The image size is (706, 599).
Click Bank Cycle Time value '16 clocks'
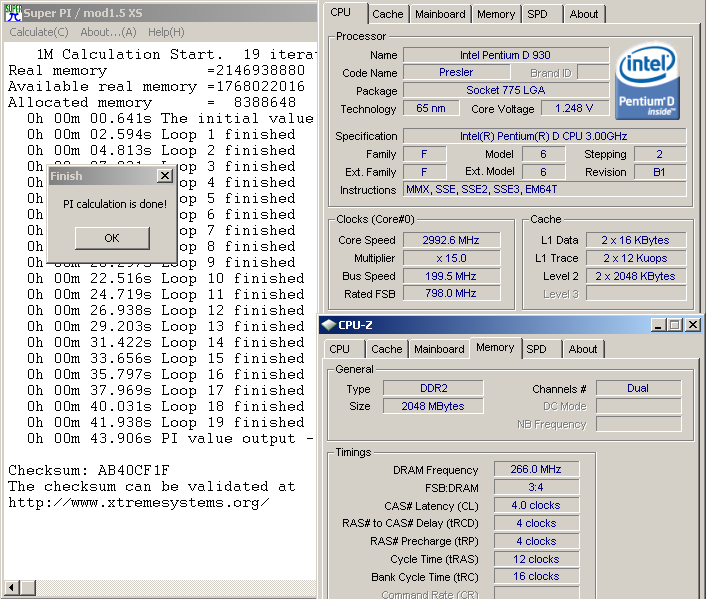pyautogui.click(x=536, y=576)
